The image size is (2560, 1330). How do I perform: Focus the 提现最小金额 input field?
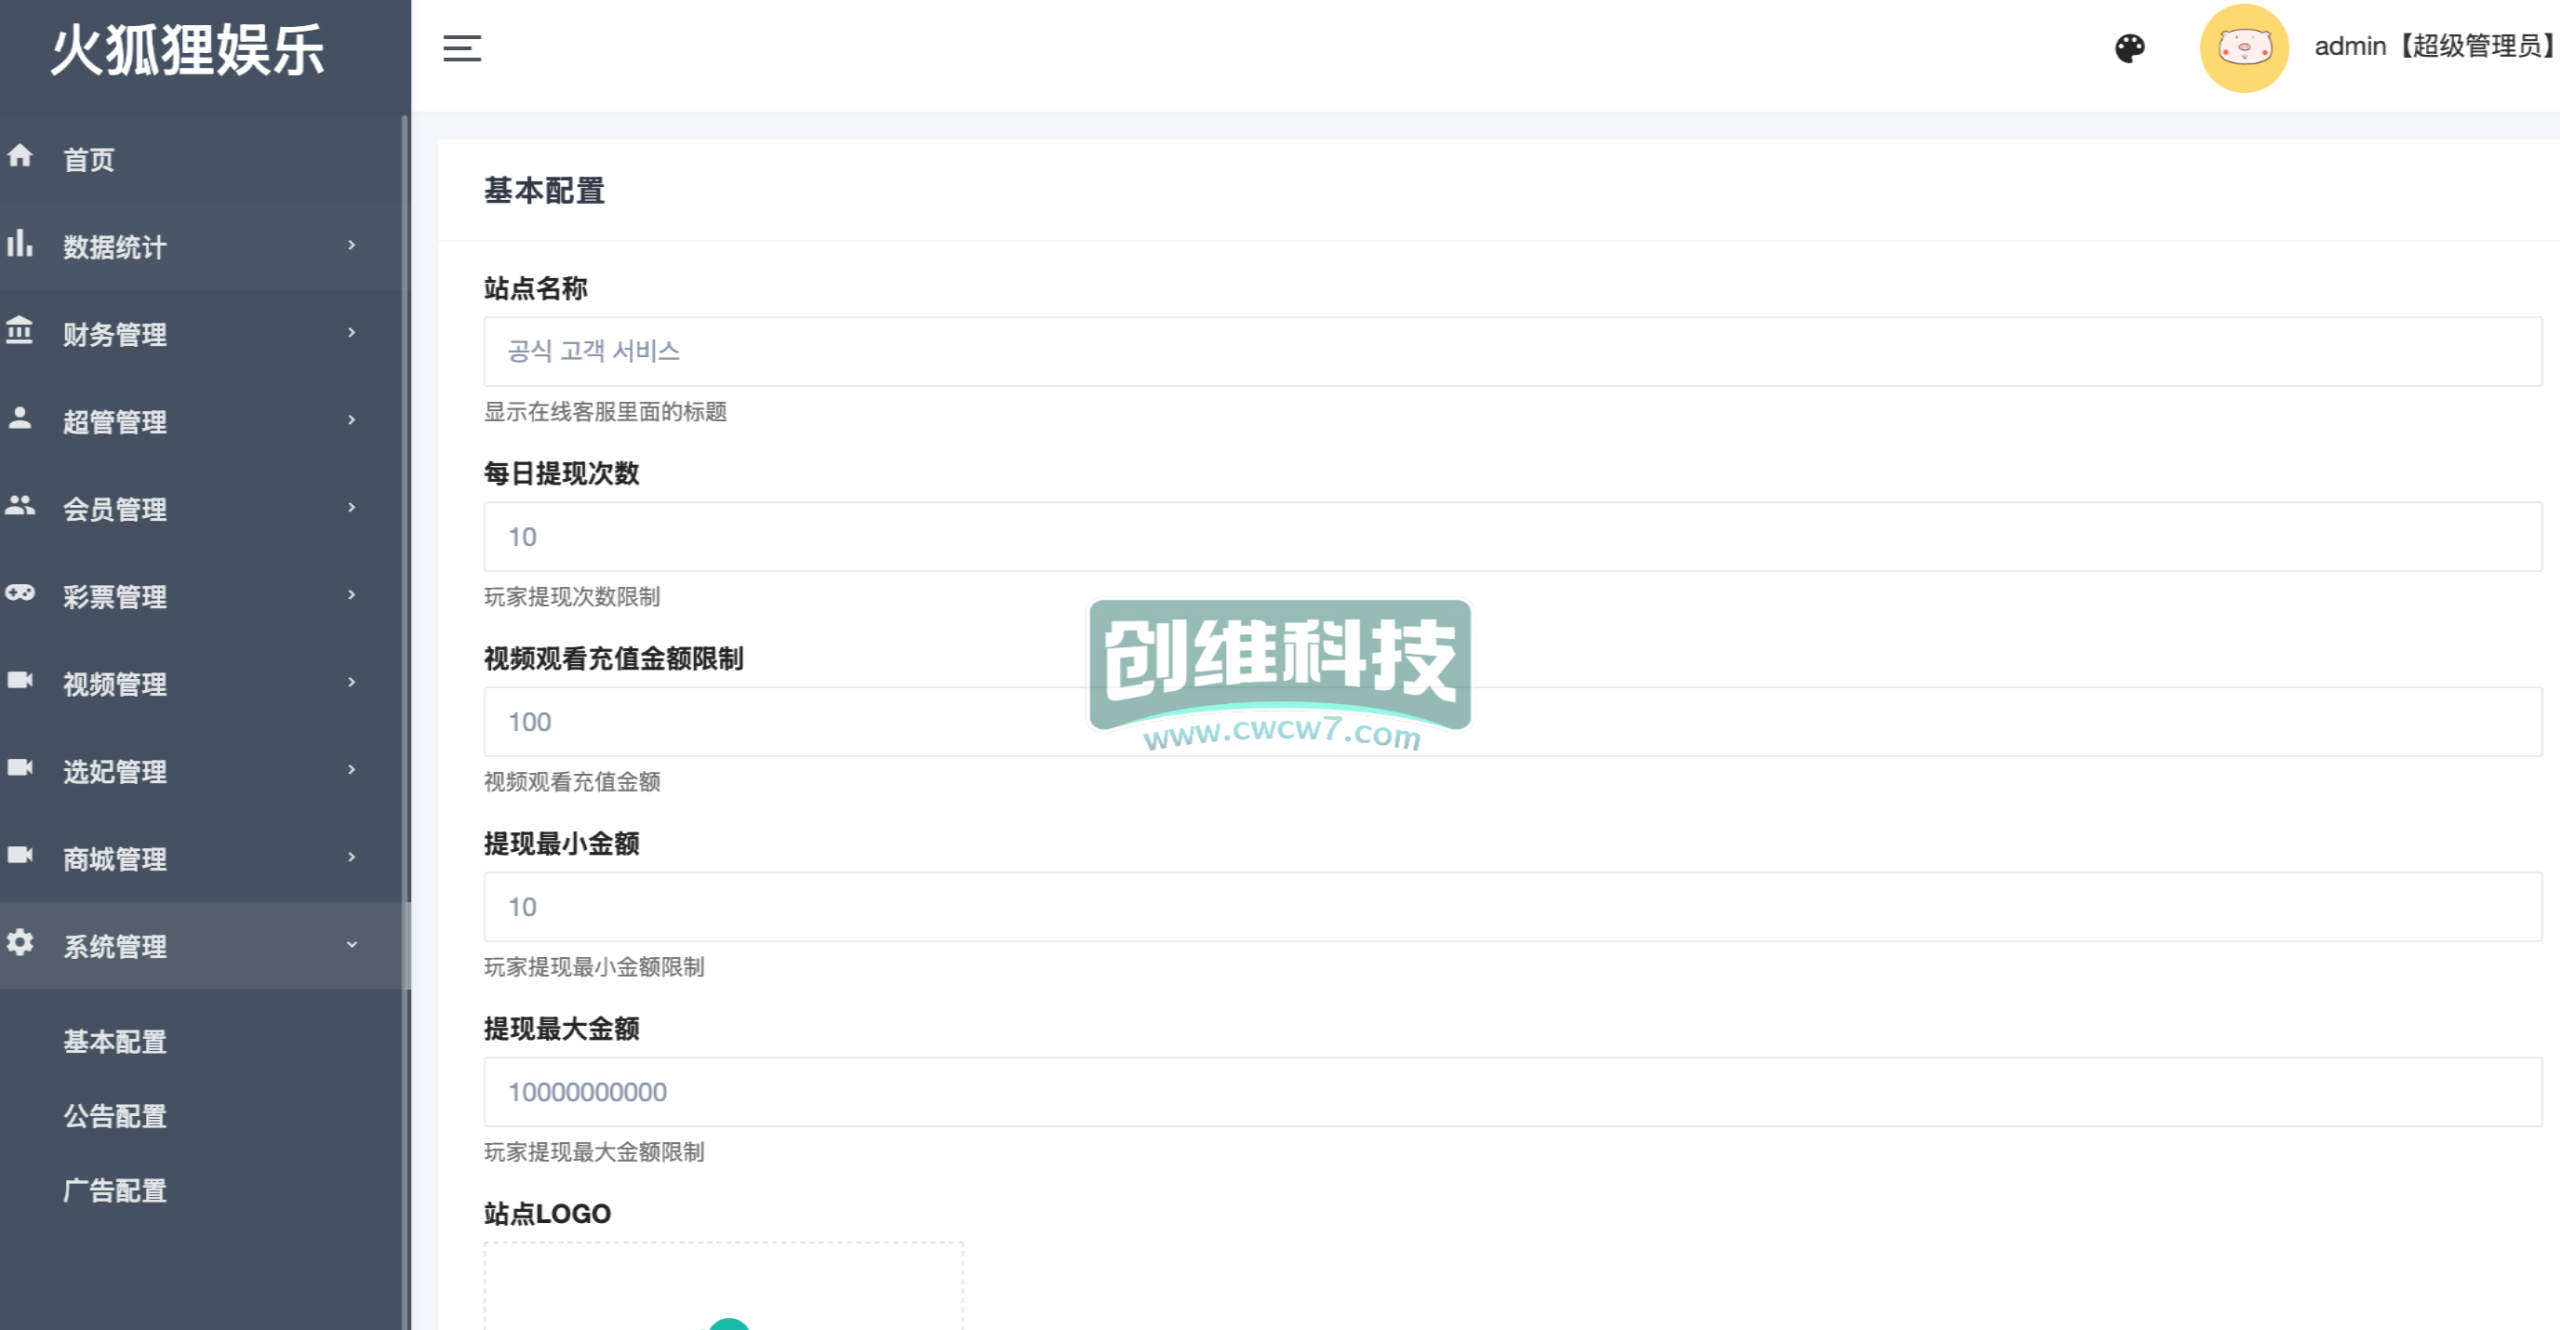1513,906
